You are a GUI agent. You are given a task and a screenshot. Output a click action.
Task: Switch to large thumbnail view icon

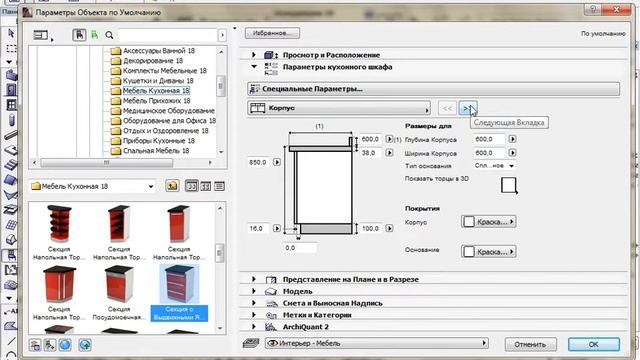click(x=191, y=186)
